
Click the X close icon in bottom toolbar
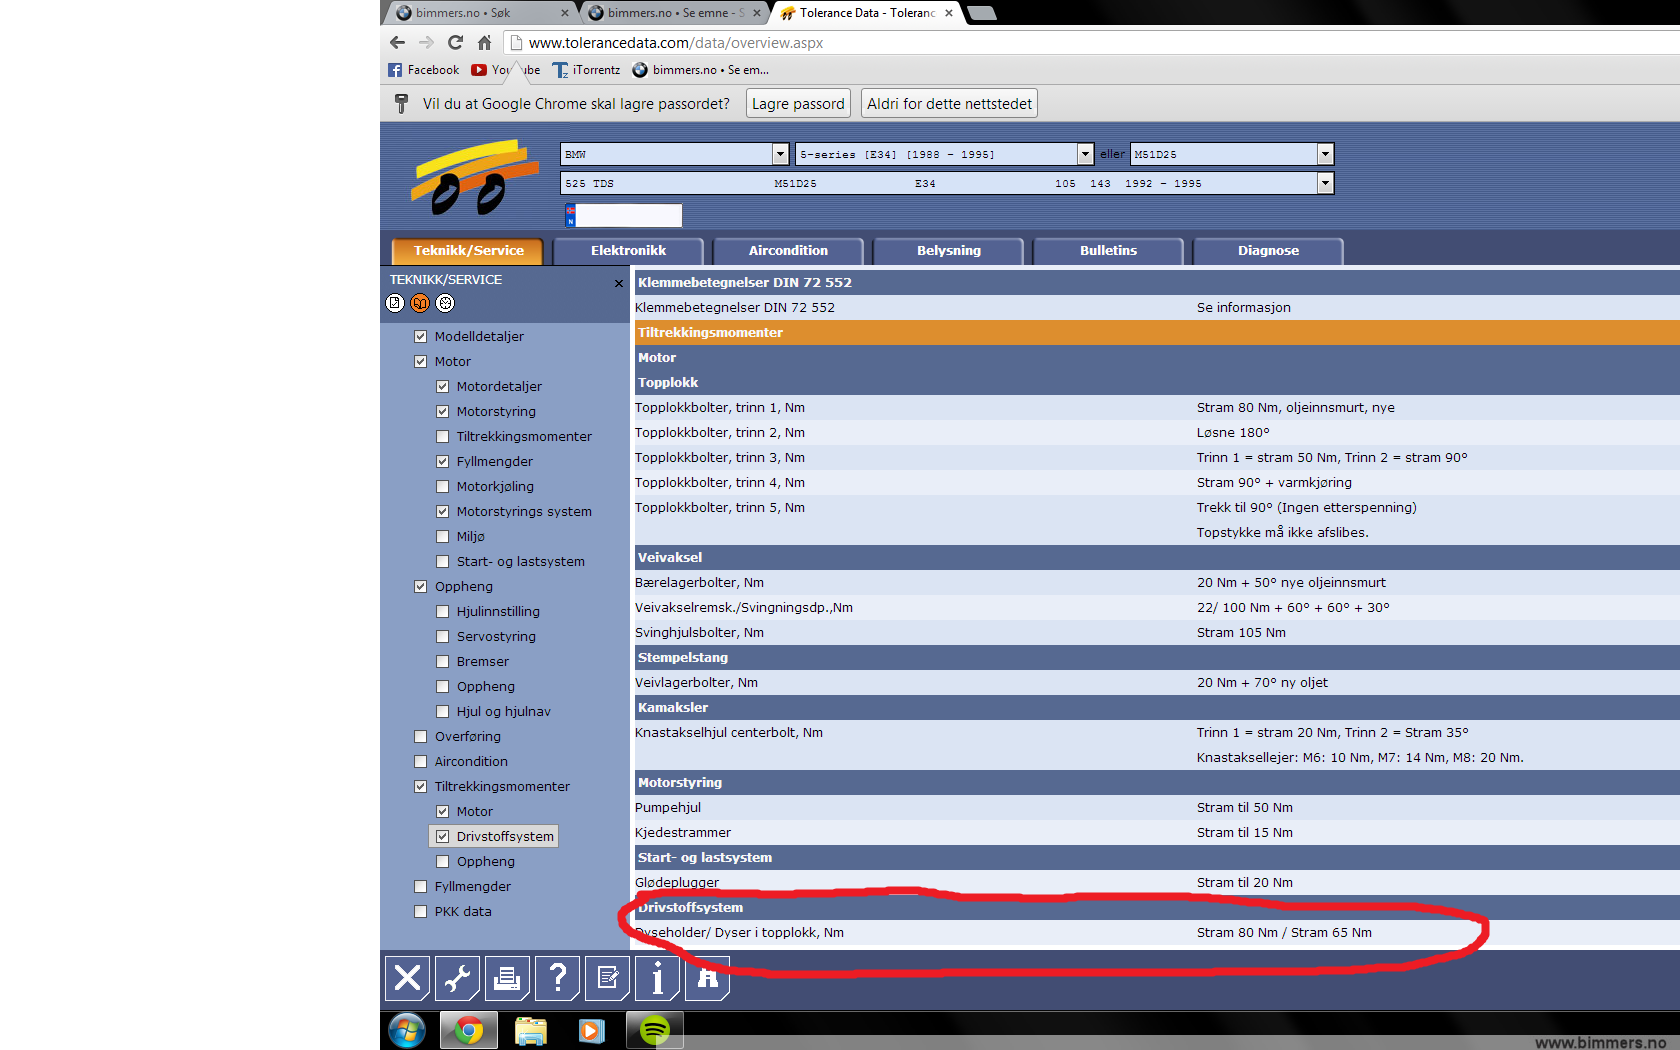[407, 977]
